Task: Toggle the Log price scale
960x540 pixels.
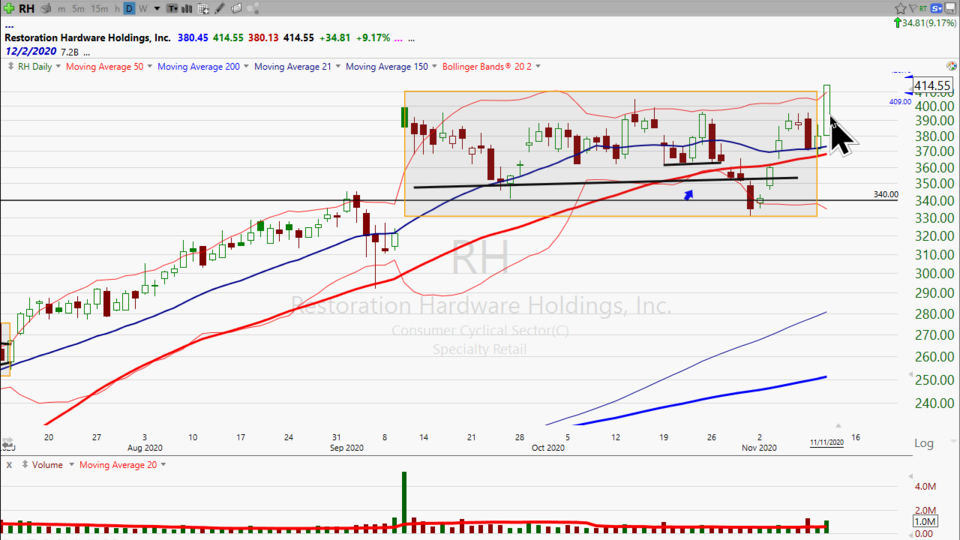Action: pos(924,443)
